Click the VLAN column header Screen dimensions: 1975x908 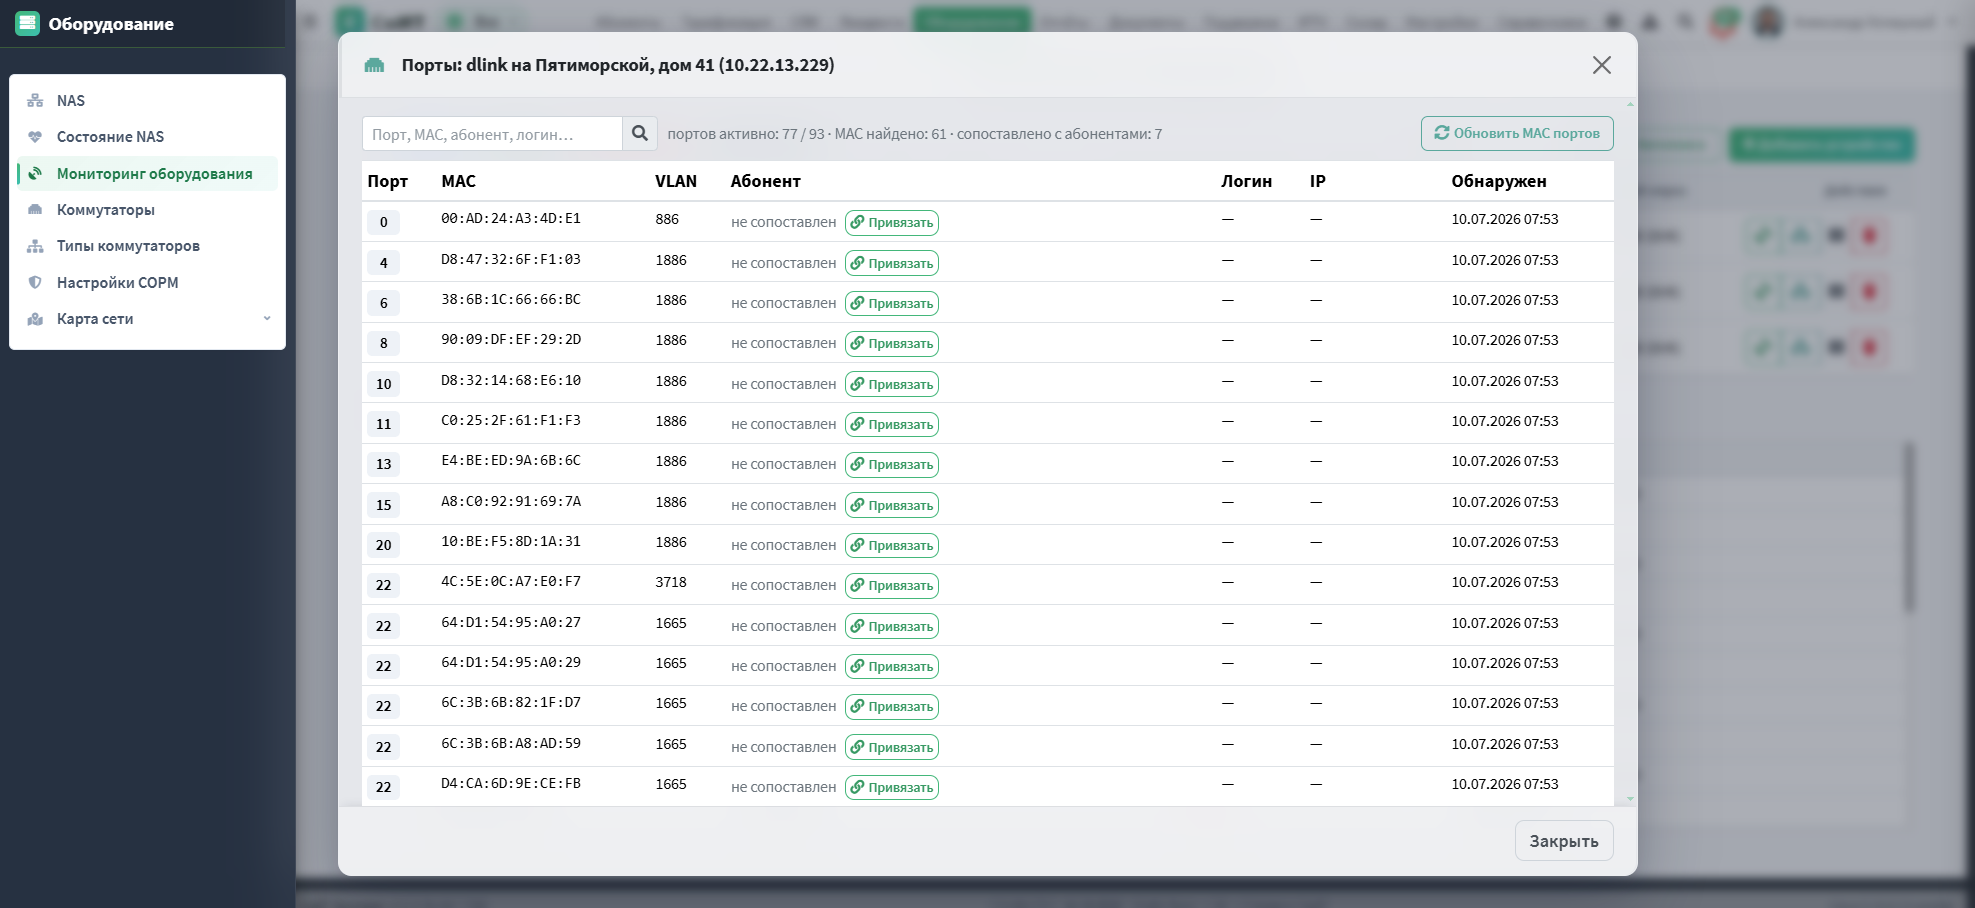coord(676,181)
